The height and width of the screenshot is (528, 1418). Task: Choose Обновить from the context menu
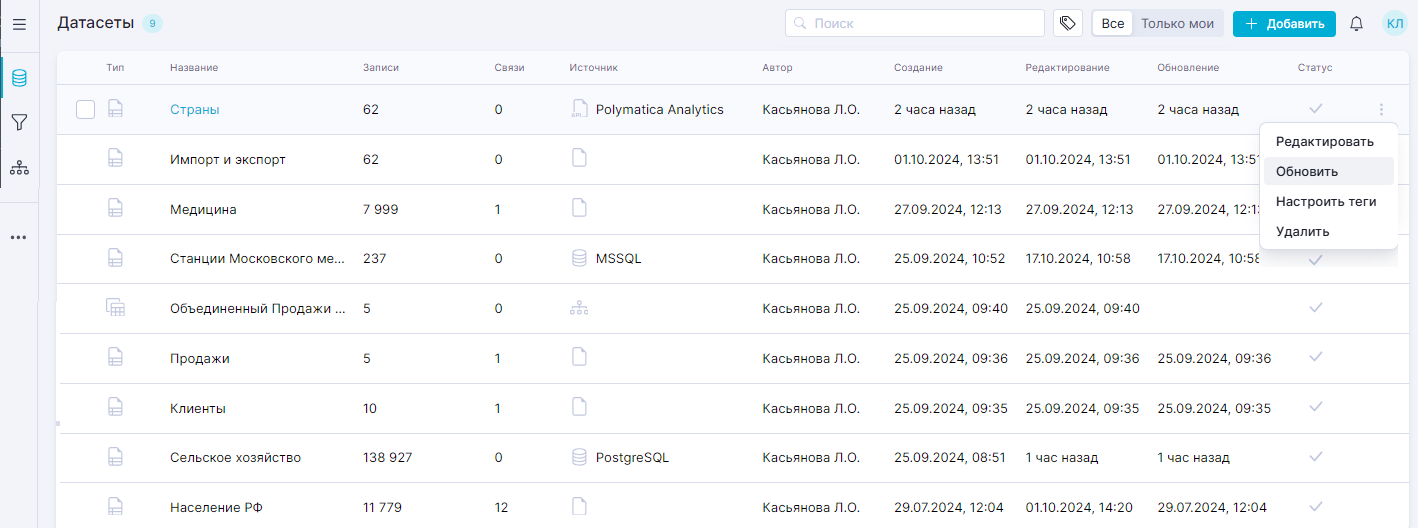point(1306,171)
